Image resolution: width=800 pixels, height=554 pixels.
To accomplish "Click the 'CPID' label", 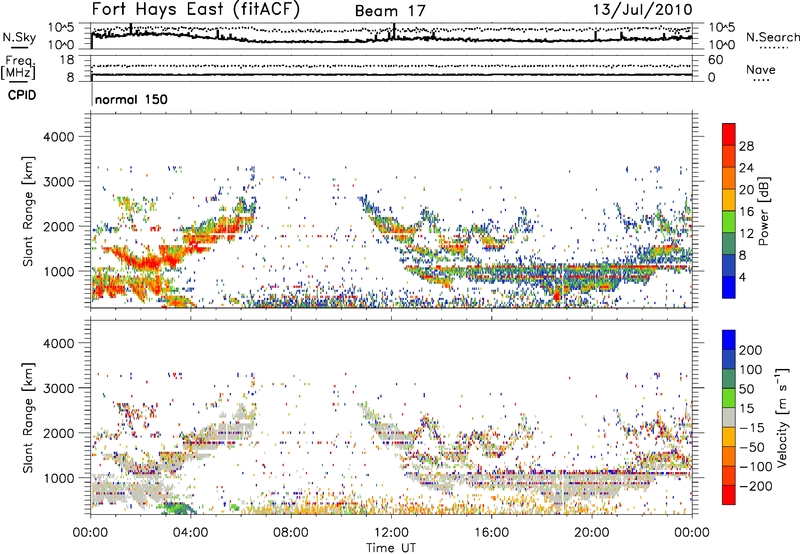I will (x=22, y=95).
